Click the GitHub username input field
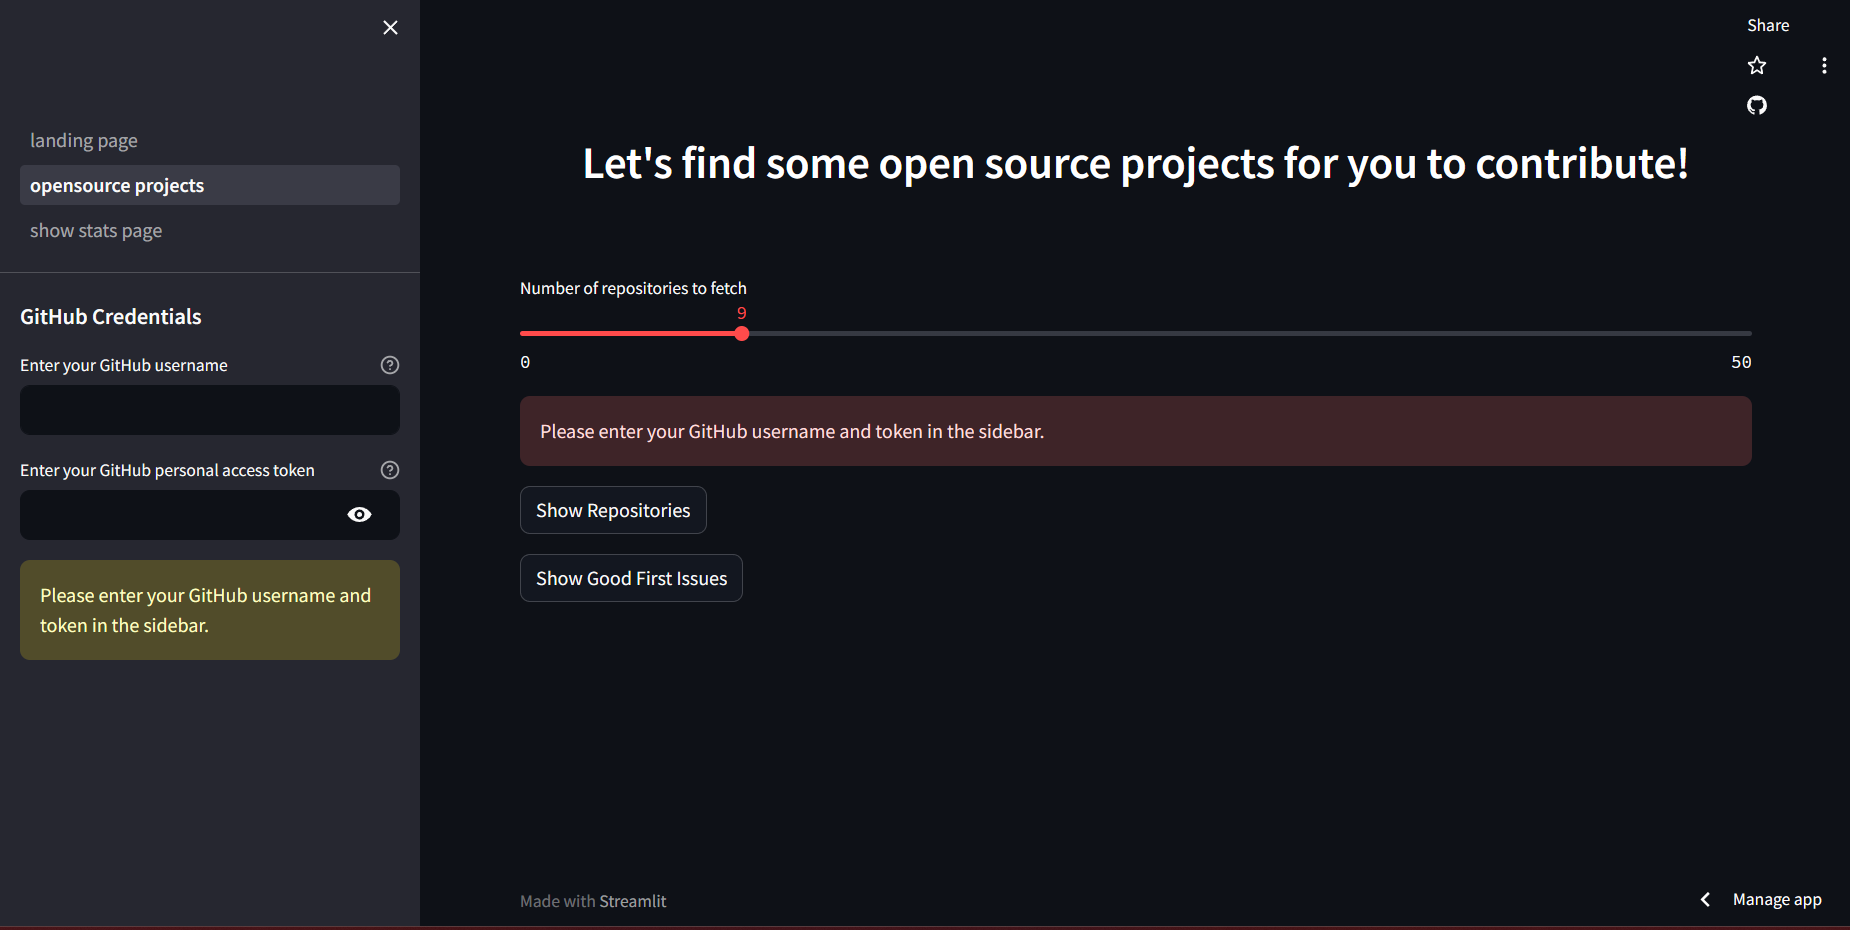The width and height of the screenshot is (1850, 930). pyautogui.click(x=209, y=410)
